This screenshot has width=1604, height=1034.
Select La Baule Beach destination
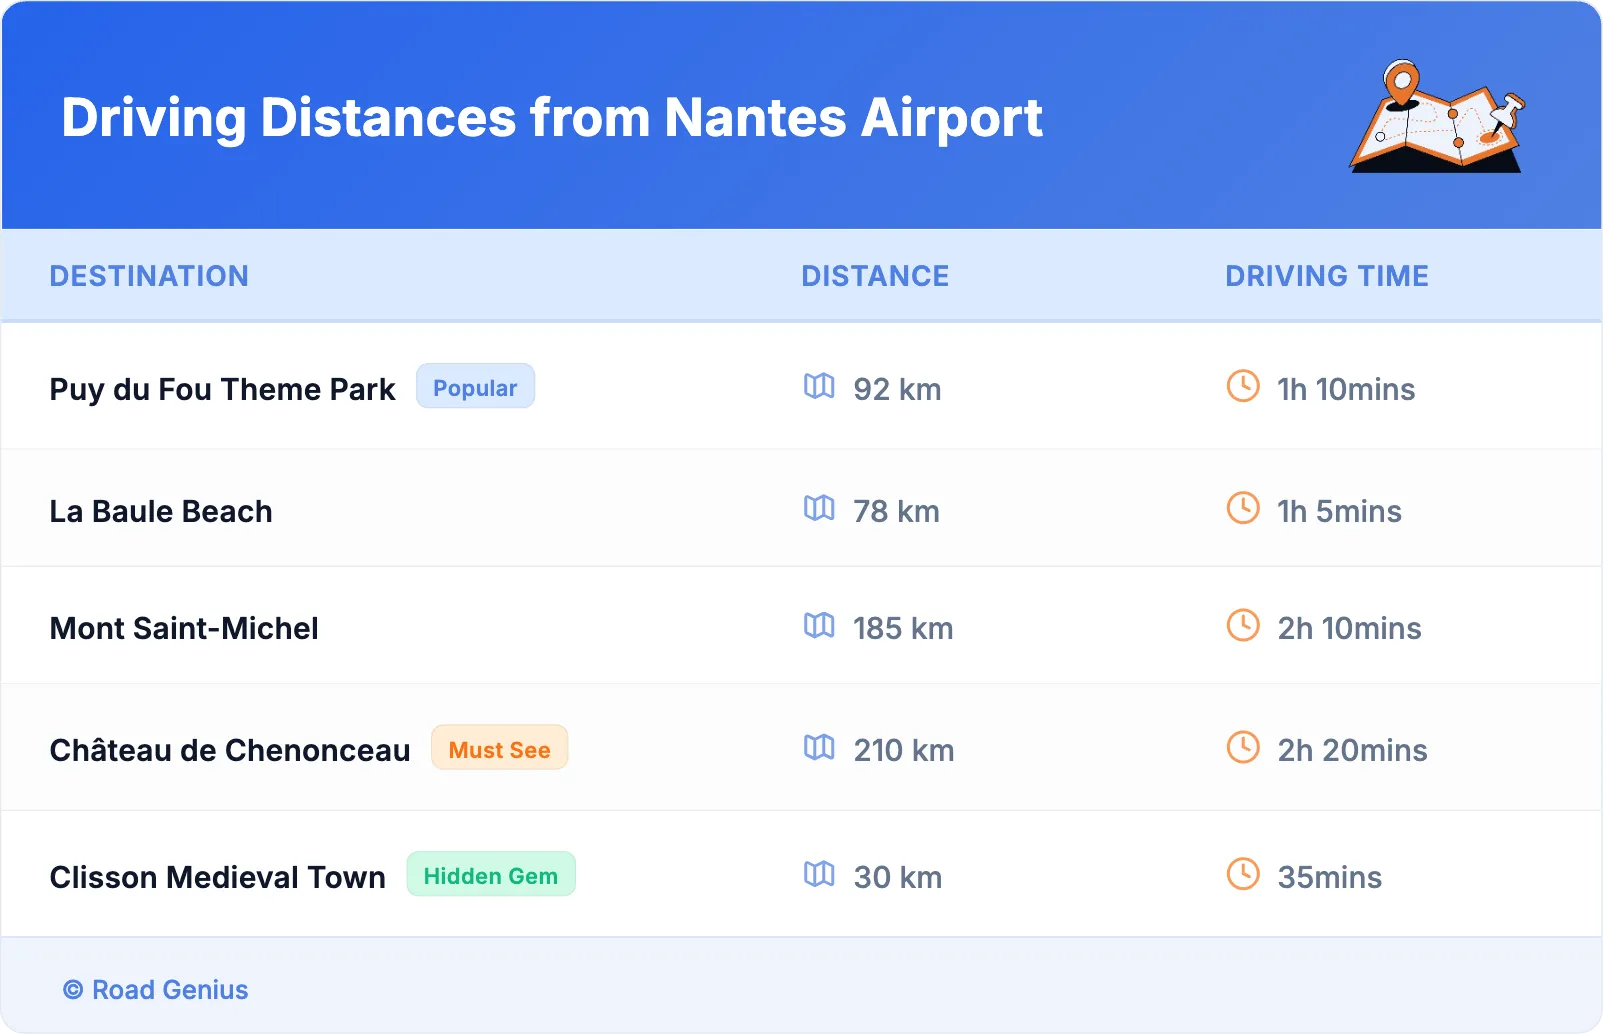click(x=161, y=511)
